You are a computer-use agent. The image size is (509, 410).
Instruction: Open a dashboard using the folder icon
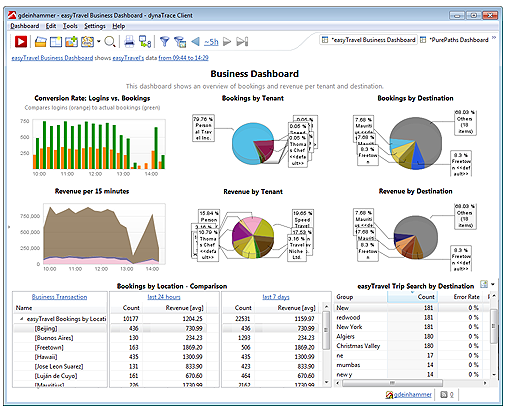pyautogui.click(x=41, y=42)
